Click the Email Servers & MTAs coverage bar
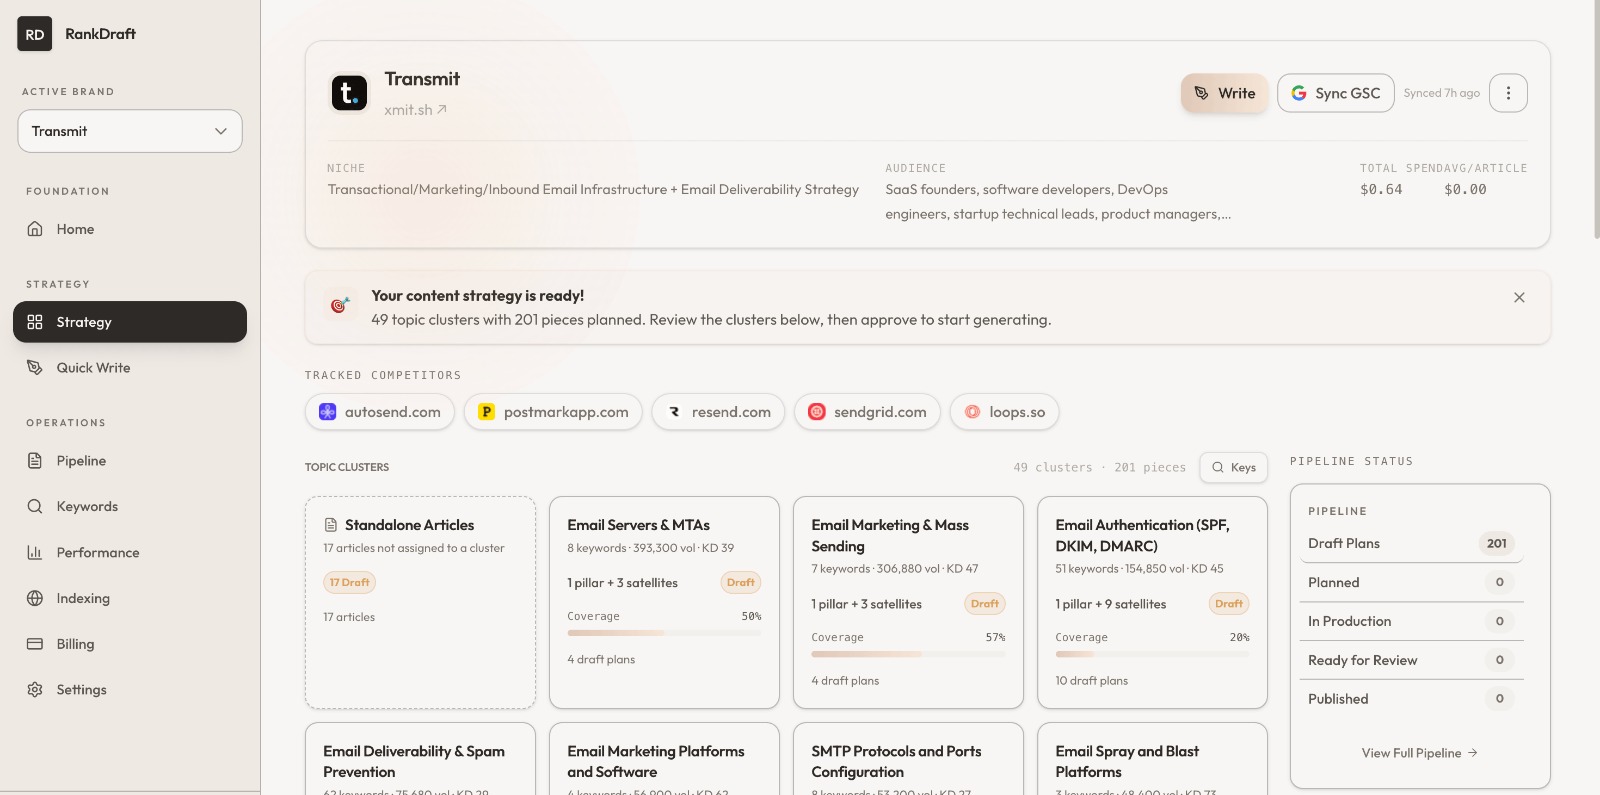 (664, 633)
